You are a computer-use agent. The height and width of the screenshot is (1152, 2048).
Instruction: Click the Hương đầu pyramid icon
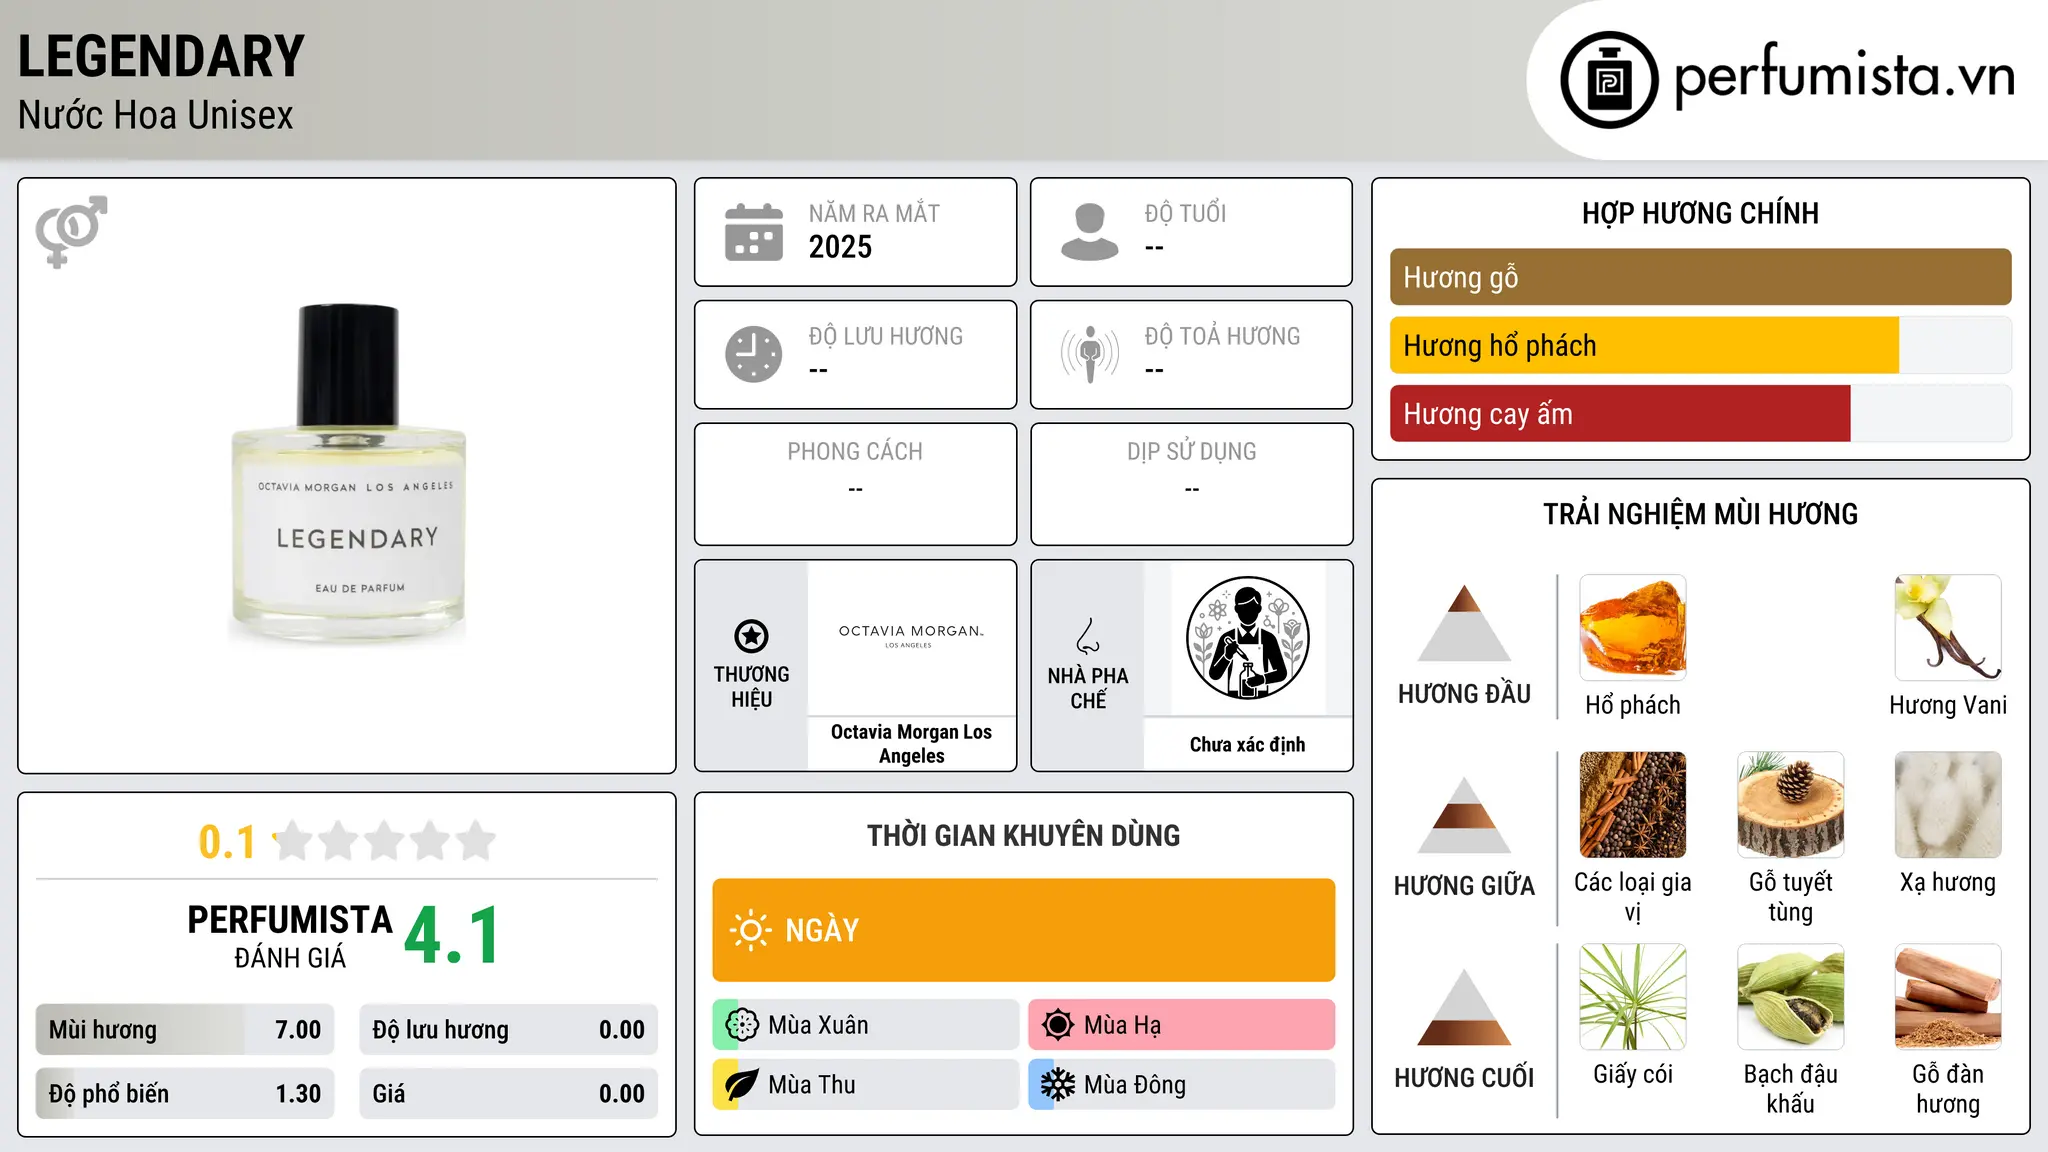coord(1464,623)
